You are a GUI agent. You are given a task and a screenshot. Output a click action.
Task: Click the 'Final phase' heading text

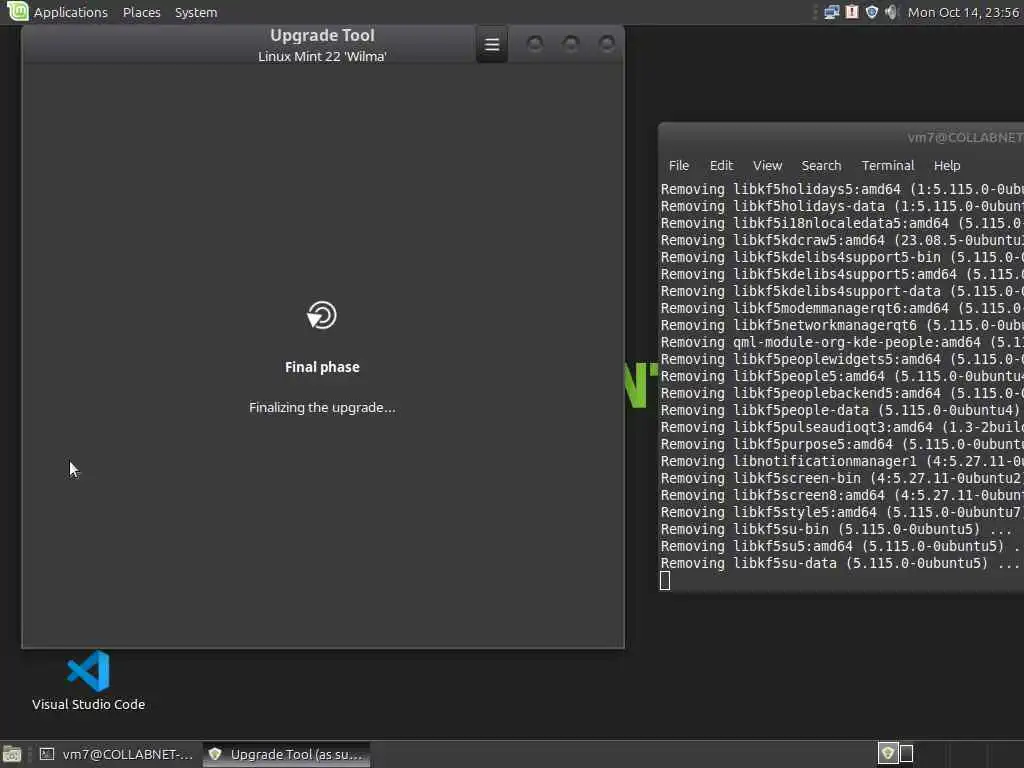pos(322,367)
